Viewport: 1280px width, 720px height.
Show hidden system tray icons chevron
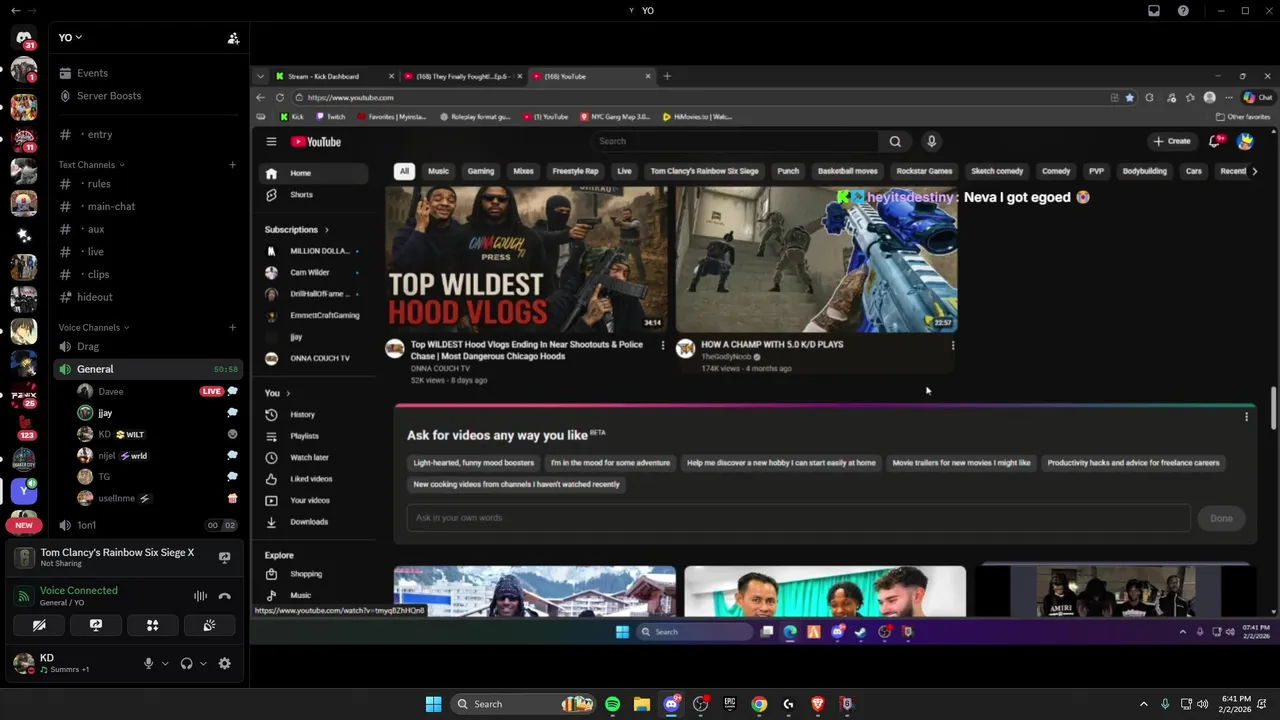tap(1144, 704)
